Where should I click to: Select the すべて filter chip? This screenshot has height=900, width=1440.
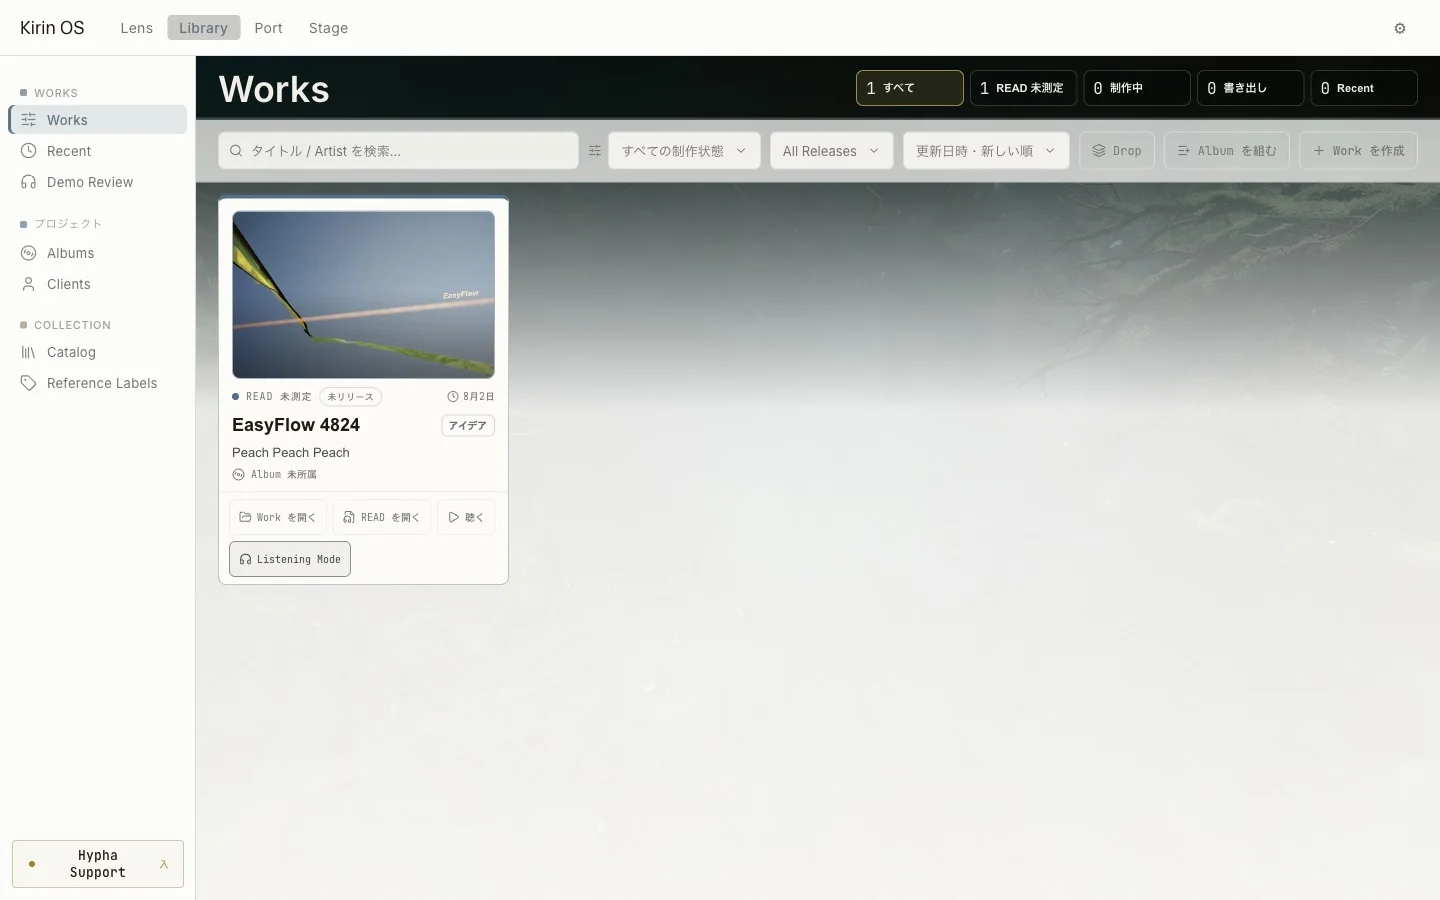pyautogui.click(x=910, y=88)
